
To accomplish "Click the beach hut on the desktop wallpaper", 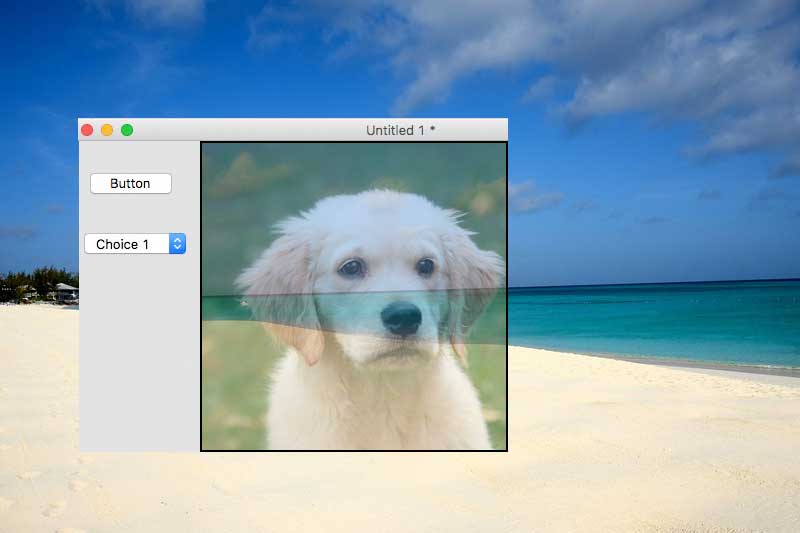I will [65, 292].
